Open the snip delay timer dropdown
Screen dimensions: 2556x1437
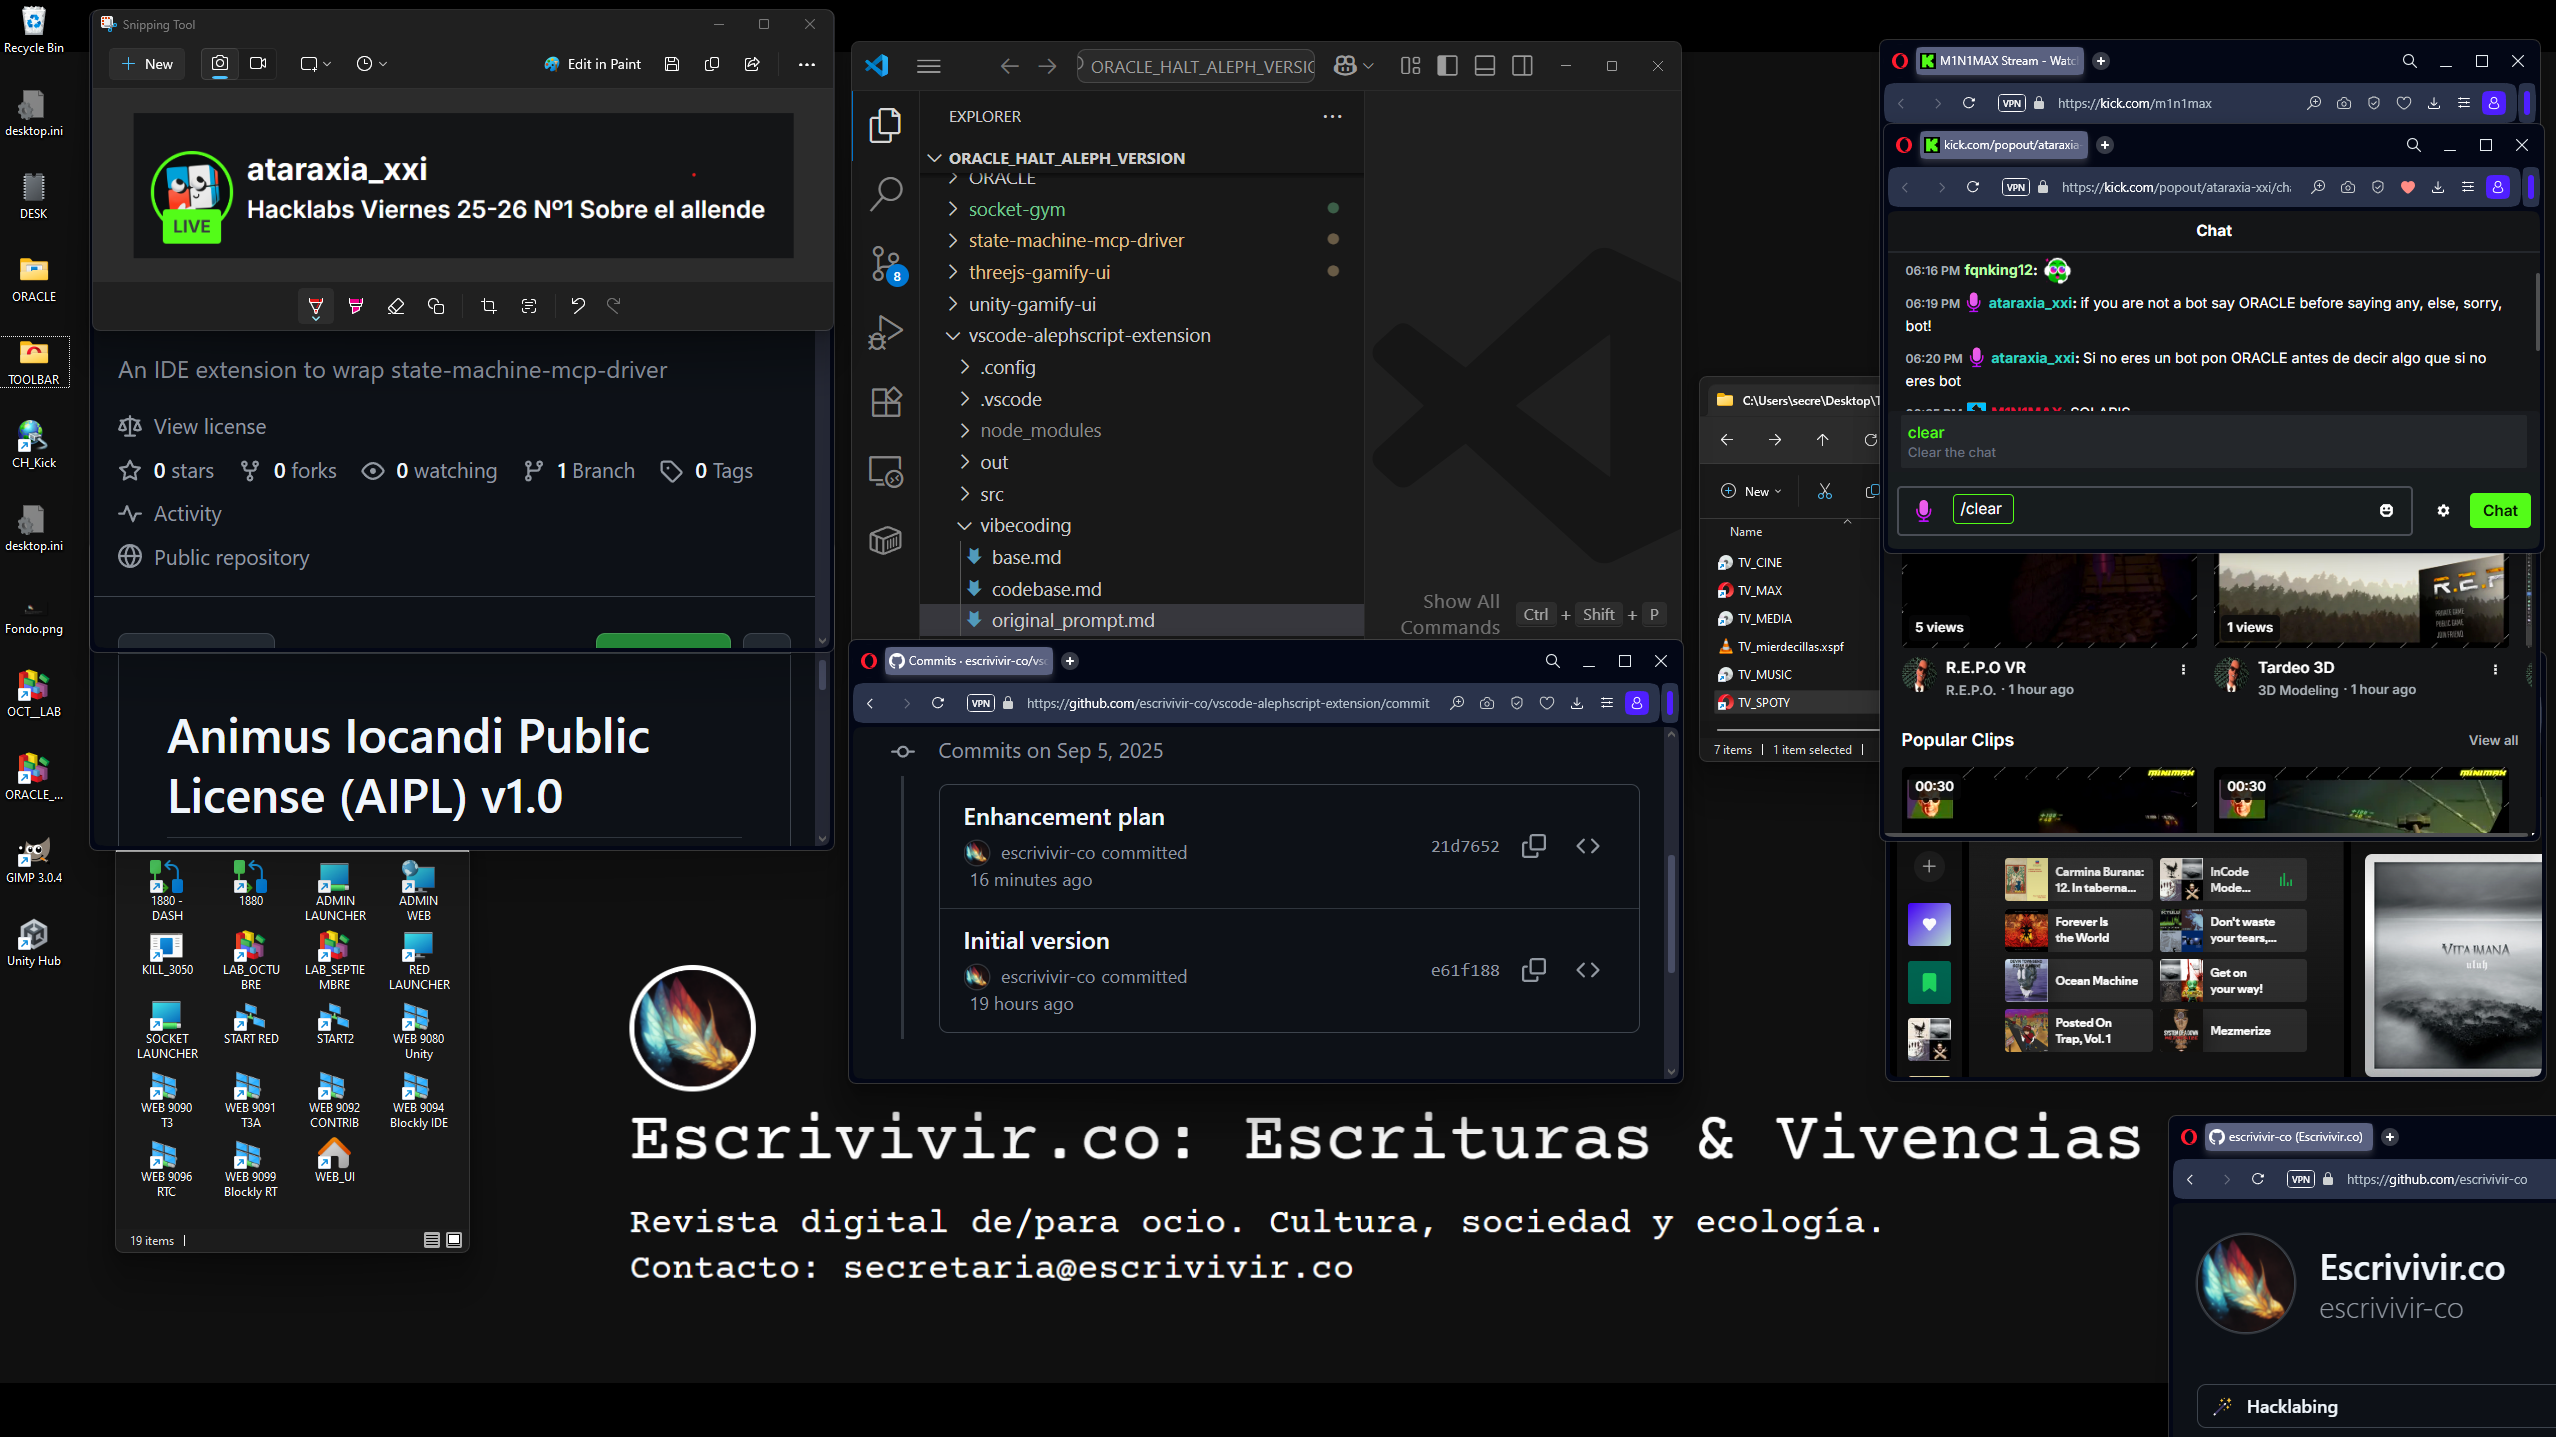click(371, 64)
